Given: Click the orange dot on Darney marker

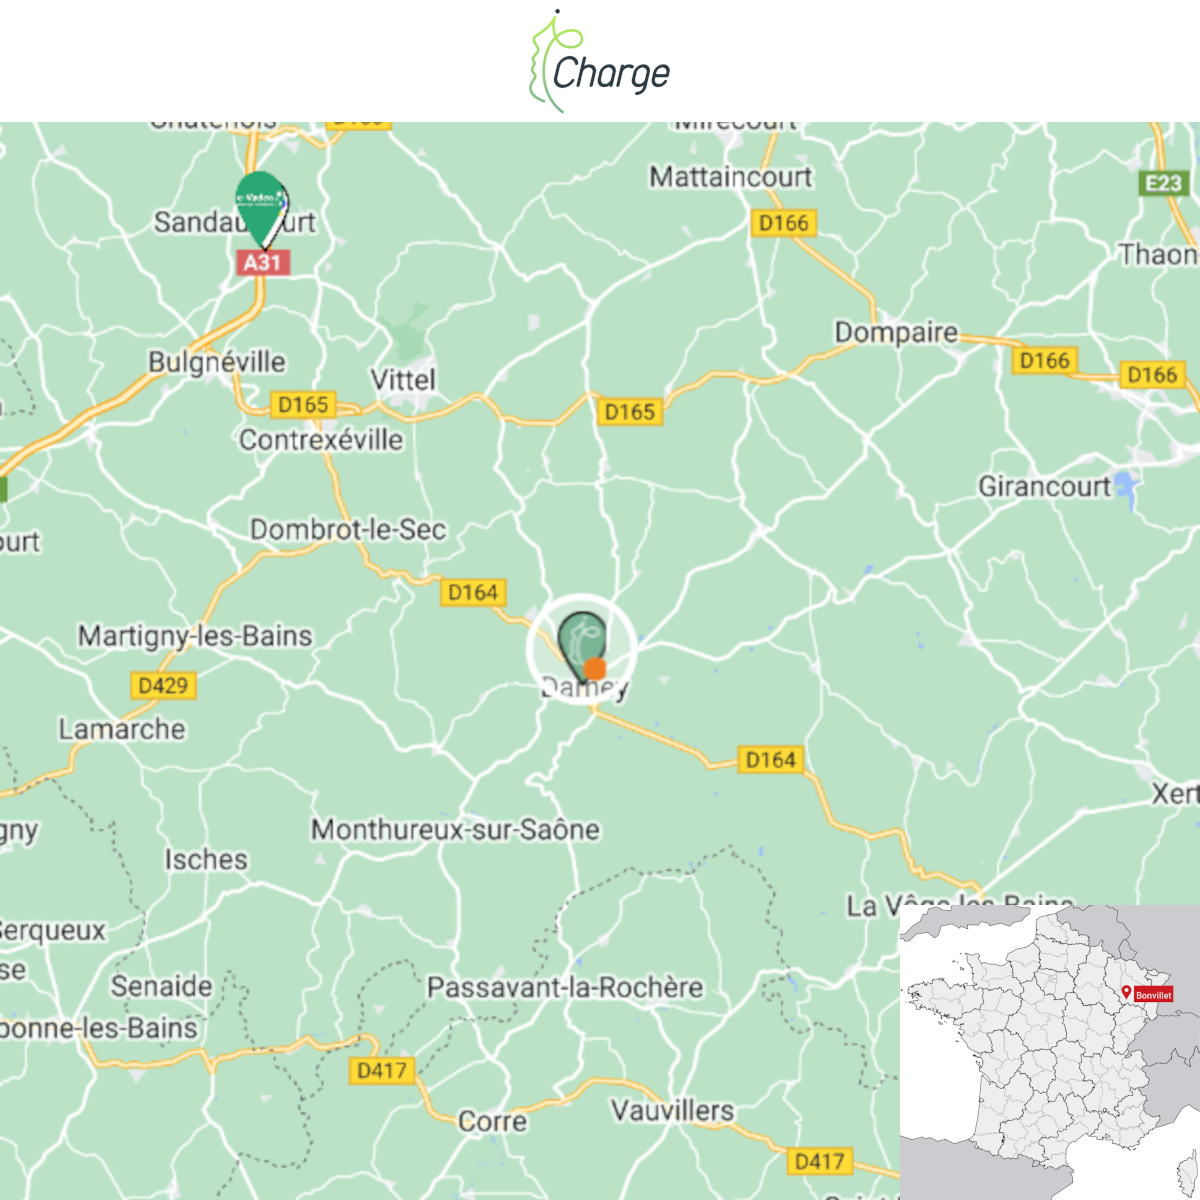Looking at the screenshot, I should pyautogui.click(x=595, y=669).
